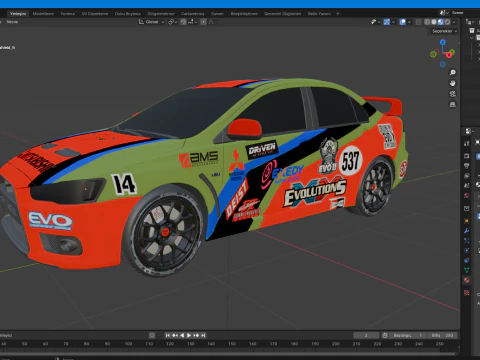
Task: Open the Texture properties checker tab
Action: pos(467,293)
